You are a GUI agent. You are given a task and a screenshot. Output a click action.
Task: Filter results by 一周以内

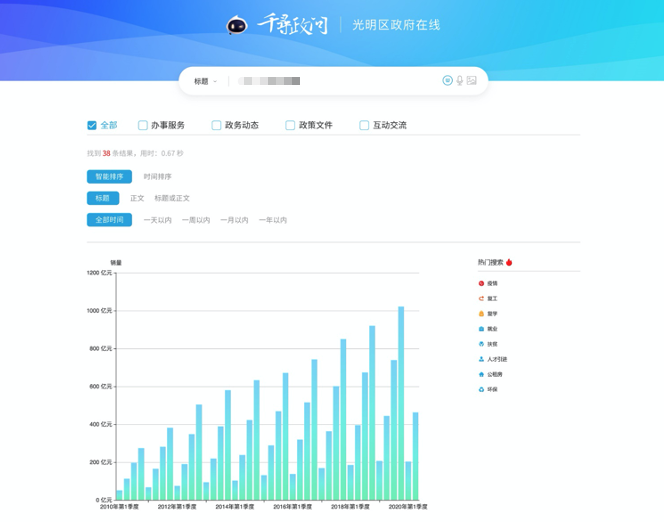pyautogui.click(x=195, y=220)
